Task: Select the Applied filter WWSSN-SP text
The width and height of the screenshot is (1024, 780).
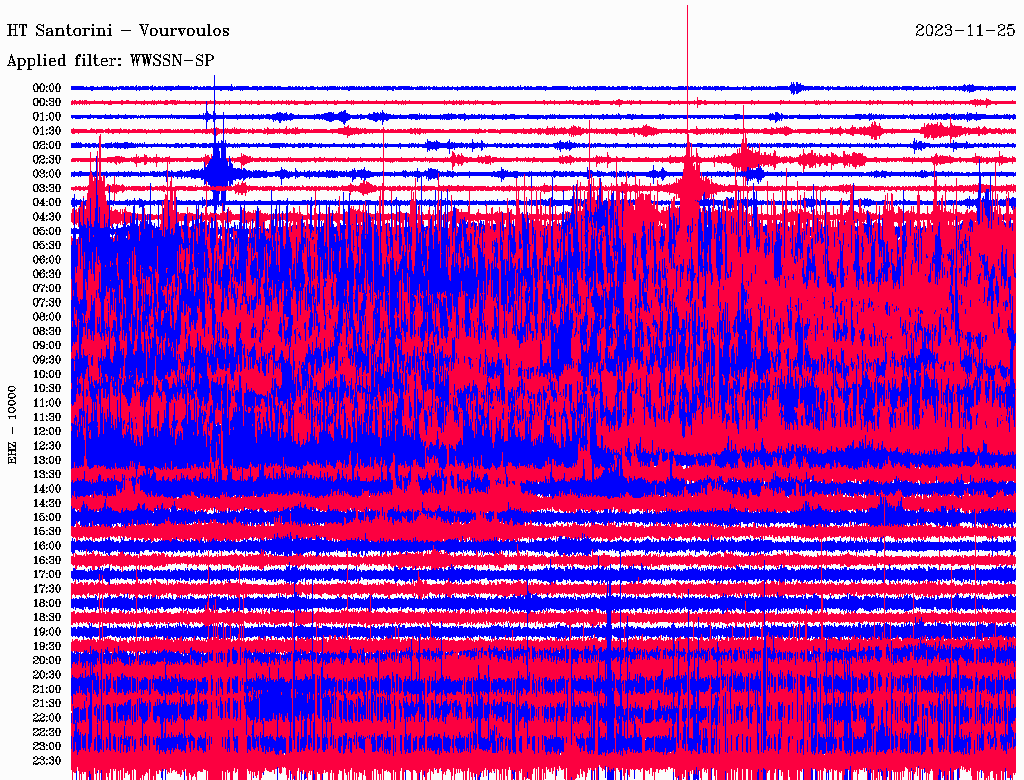Action: 110,61
